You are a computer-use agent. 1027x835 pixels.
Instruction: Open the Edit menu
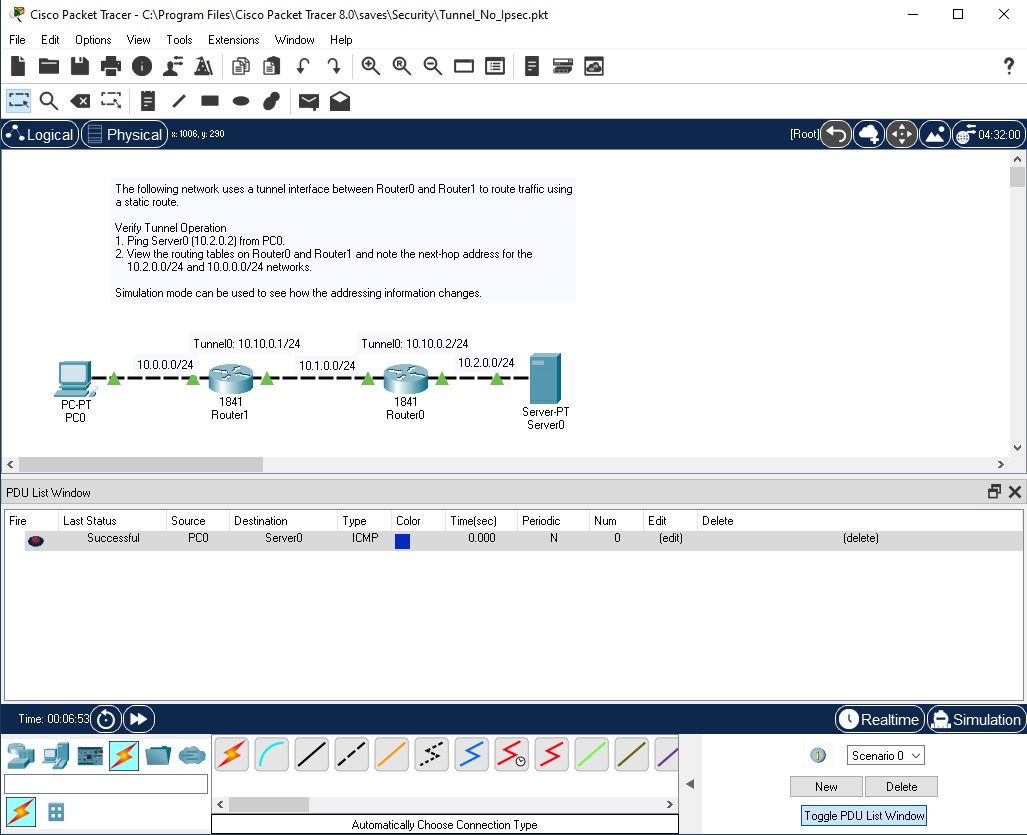pos(50,40)
